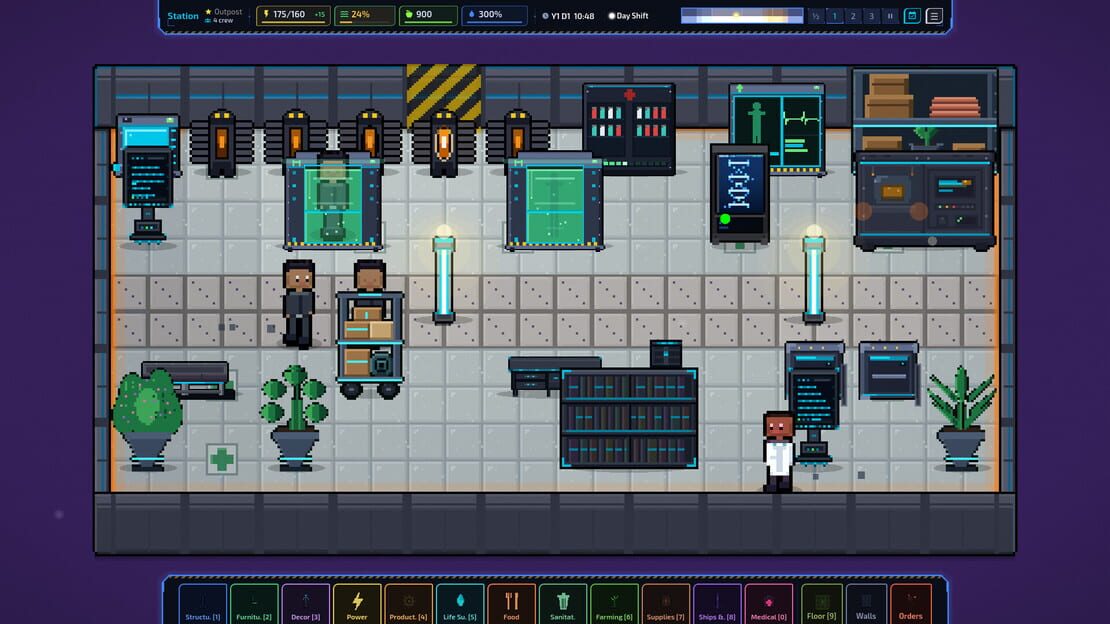Open the main menu hamburger icon
The width and height of the screenshot is (1110, 624).
(934, 16)
